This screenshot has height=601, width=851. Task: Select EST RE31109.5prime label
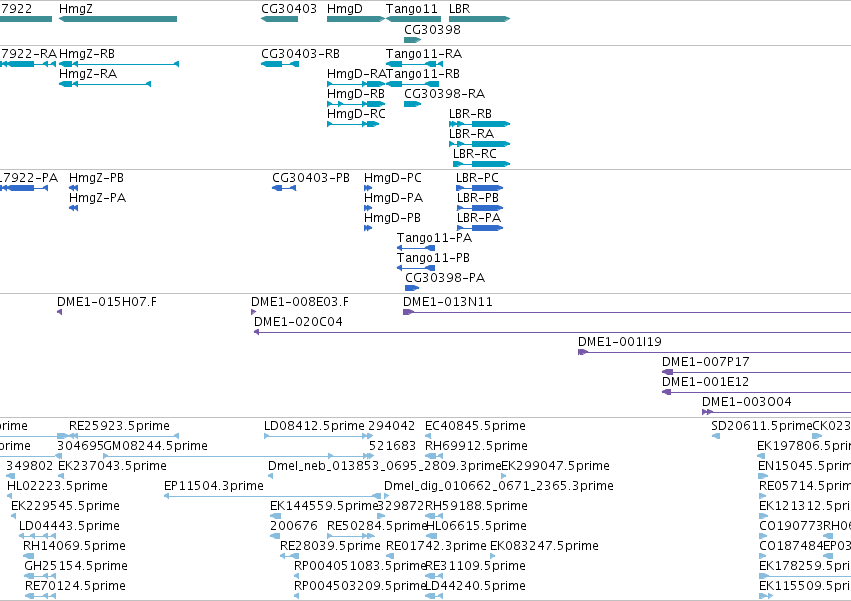tap(475, 566)
